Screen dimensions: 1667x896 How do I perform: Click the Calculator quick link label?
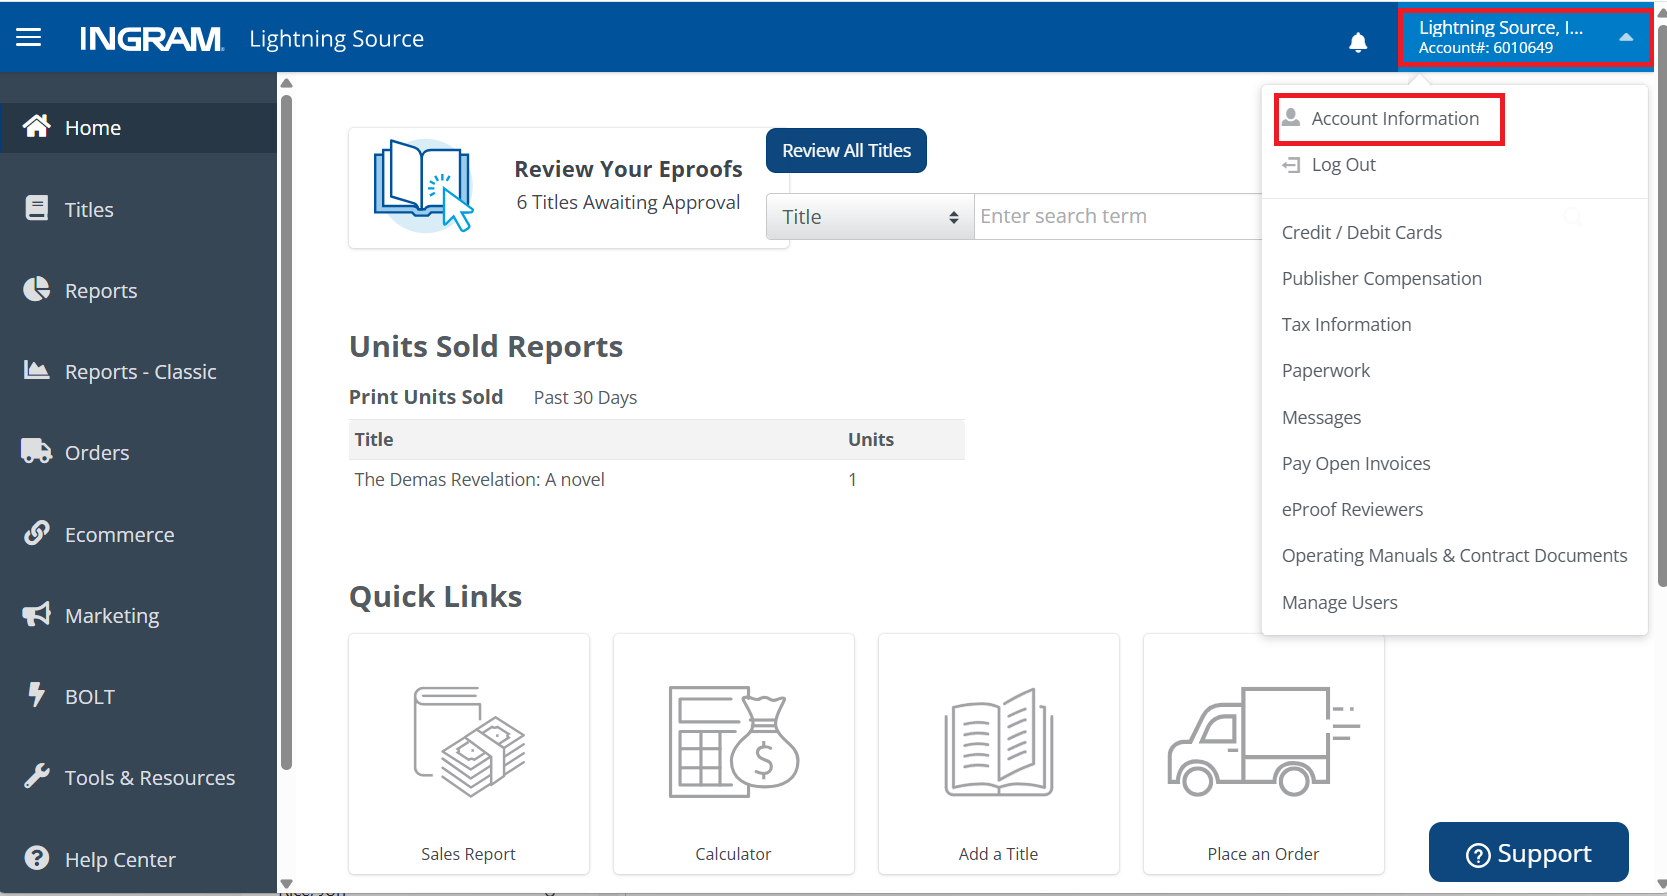(734, 854)
